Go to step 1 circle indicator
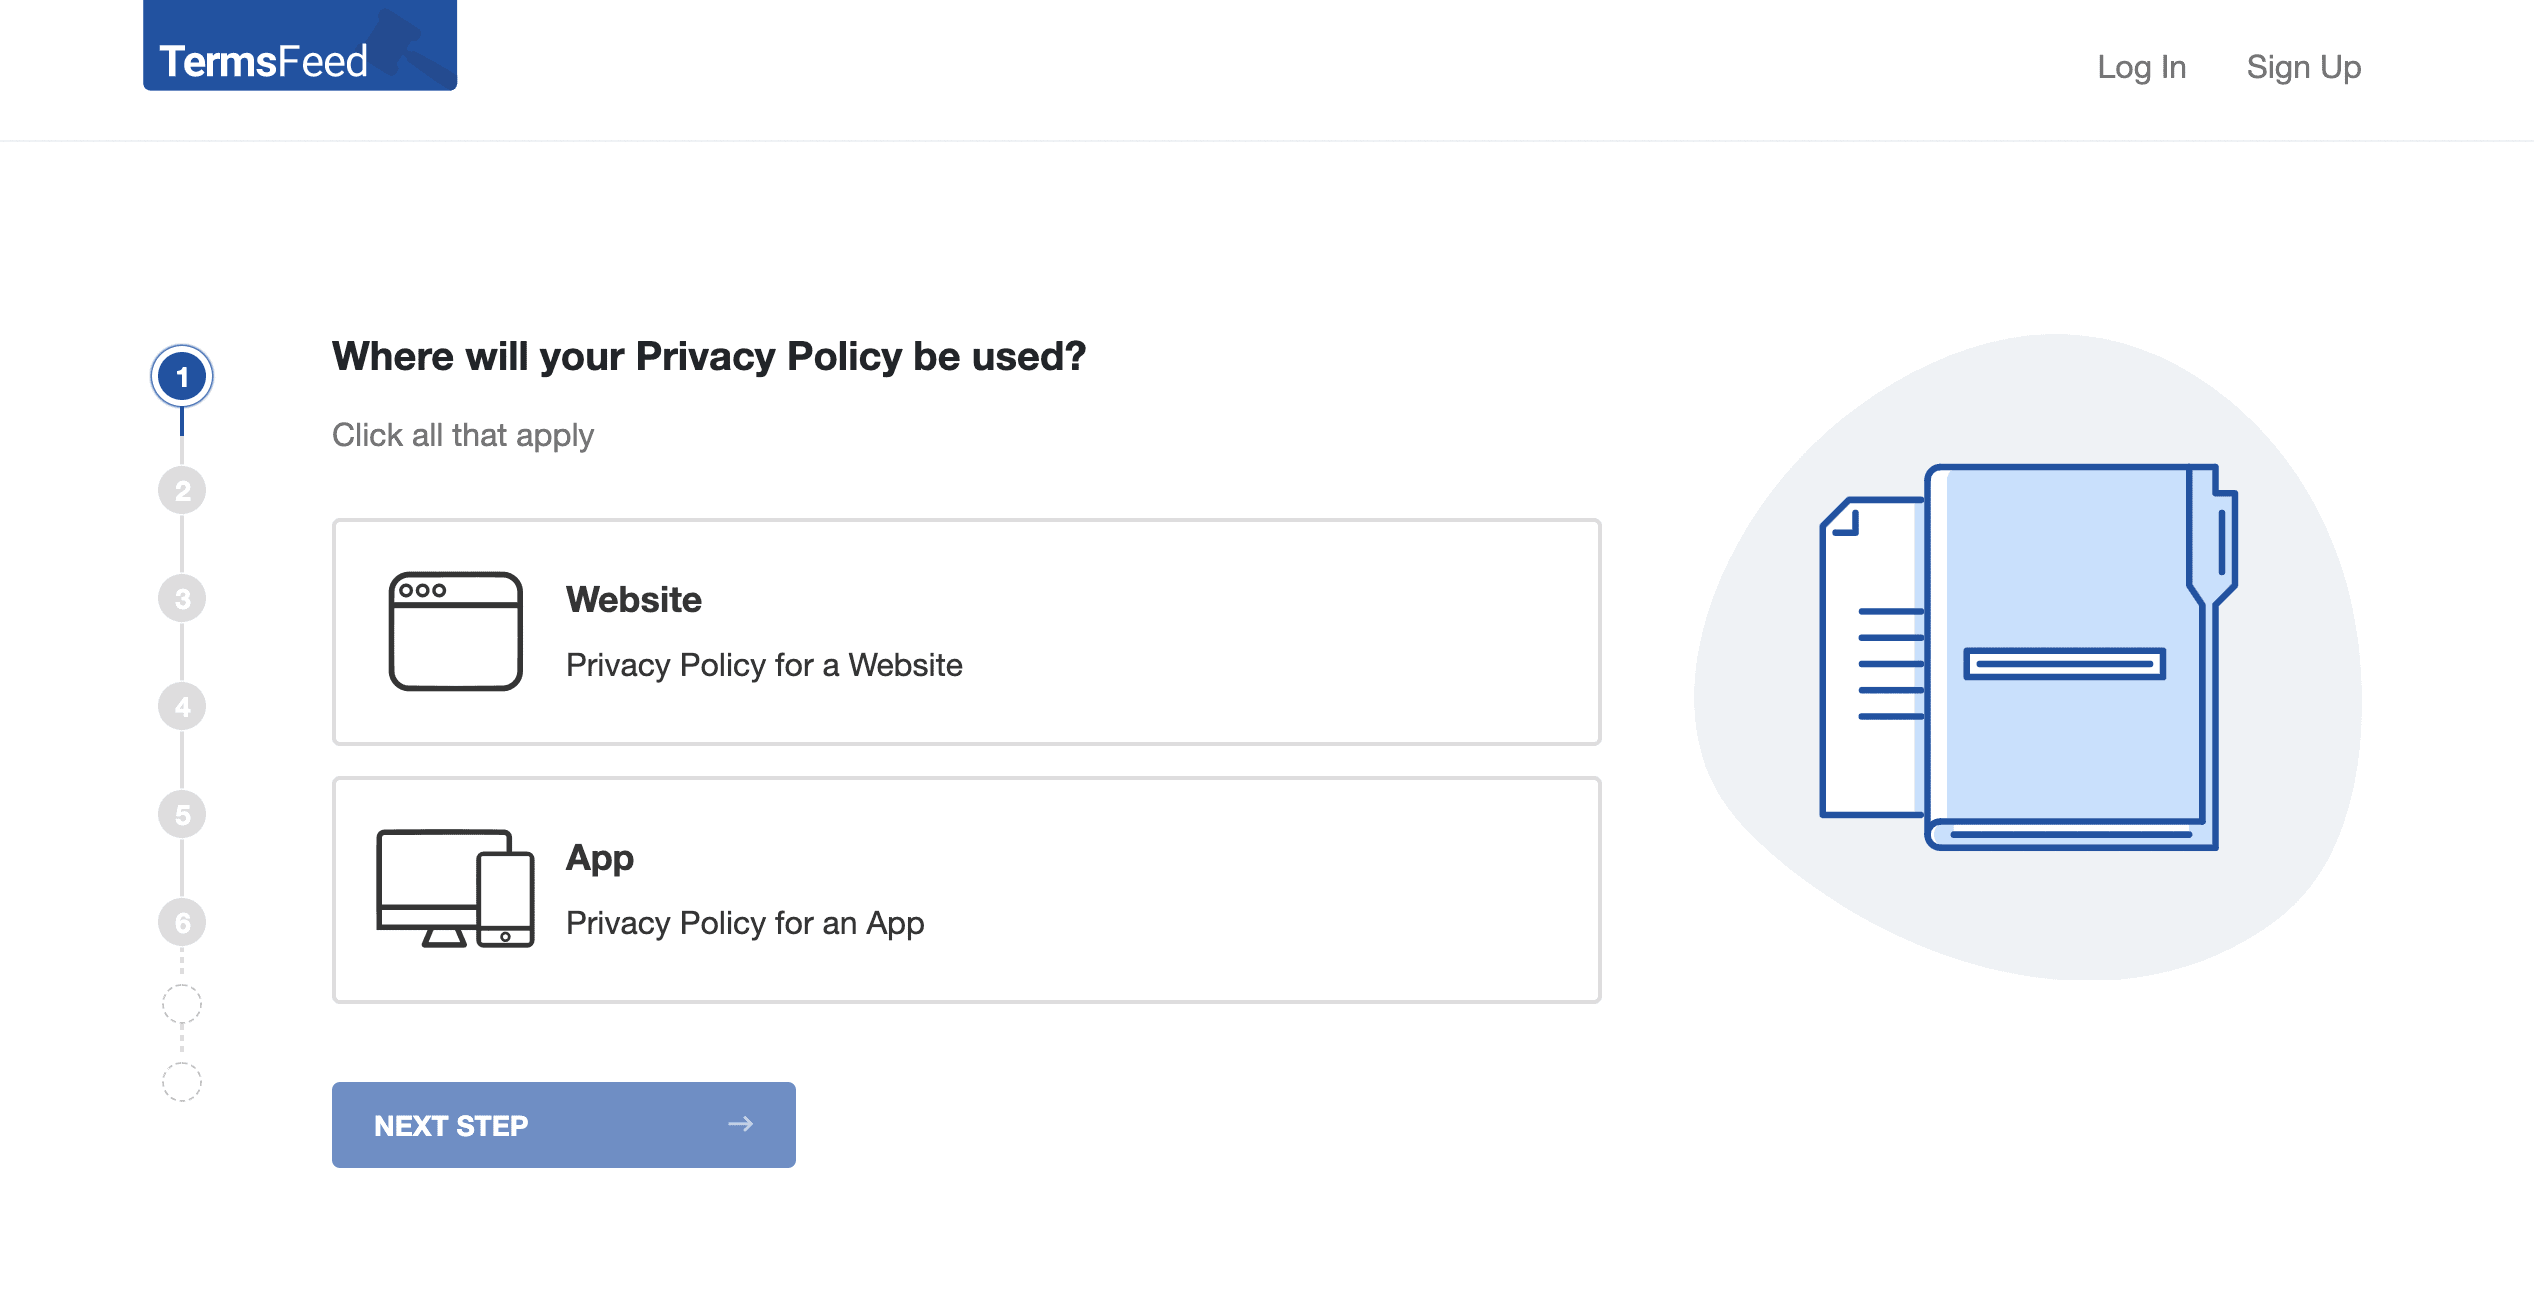The height and width of the screenshot is (1294, 2534). click(x=182, y=377)
